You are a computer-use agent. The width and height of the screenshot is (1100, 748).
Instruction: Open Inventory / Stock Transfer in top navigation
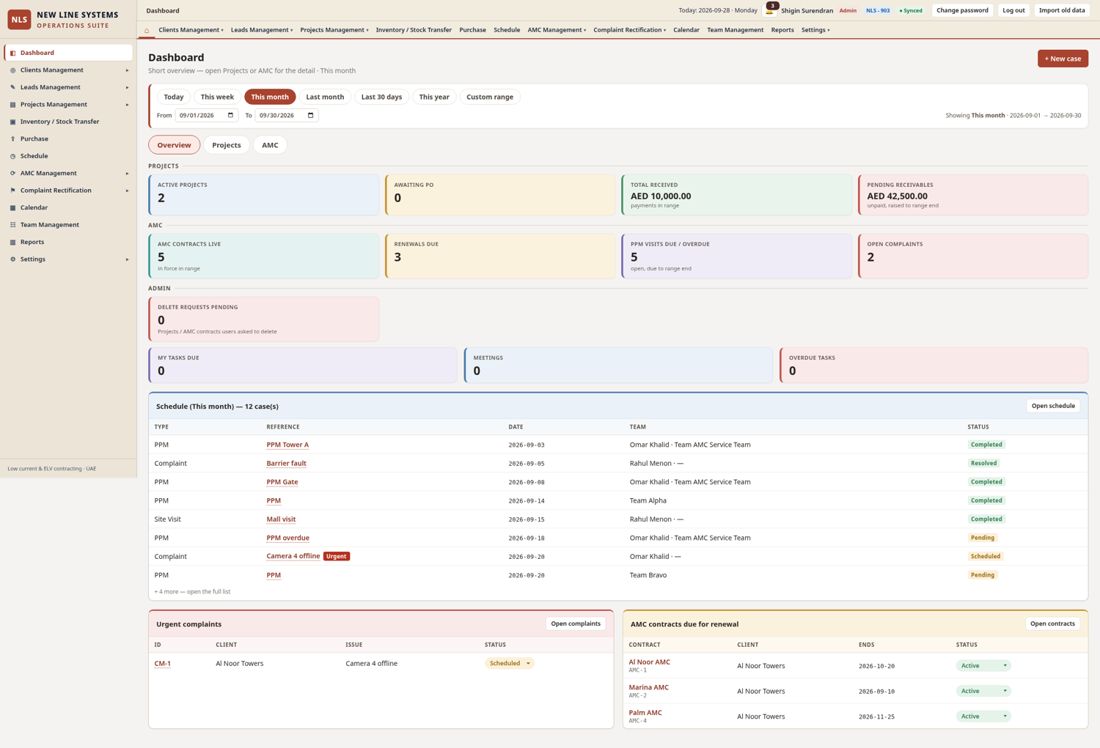[413, 30]
